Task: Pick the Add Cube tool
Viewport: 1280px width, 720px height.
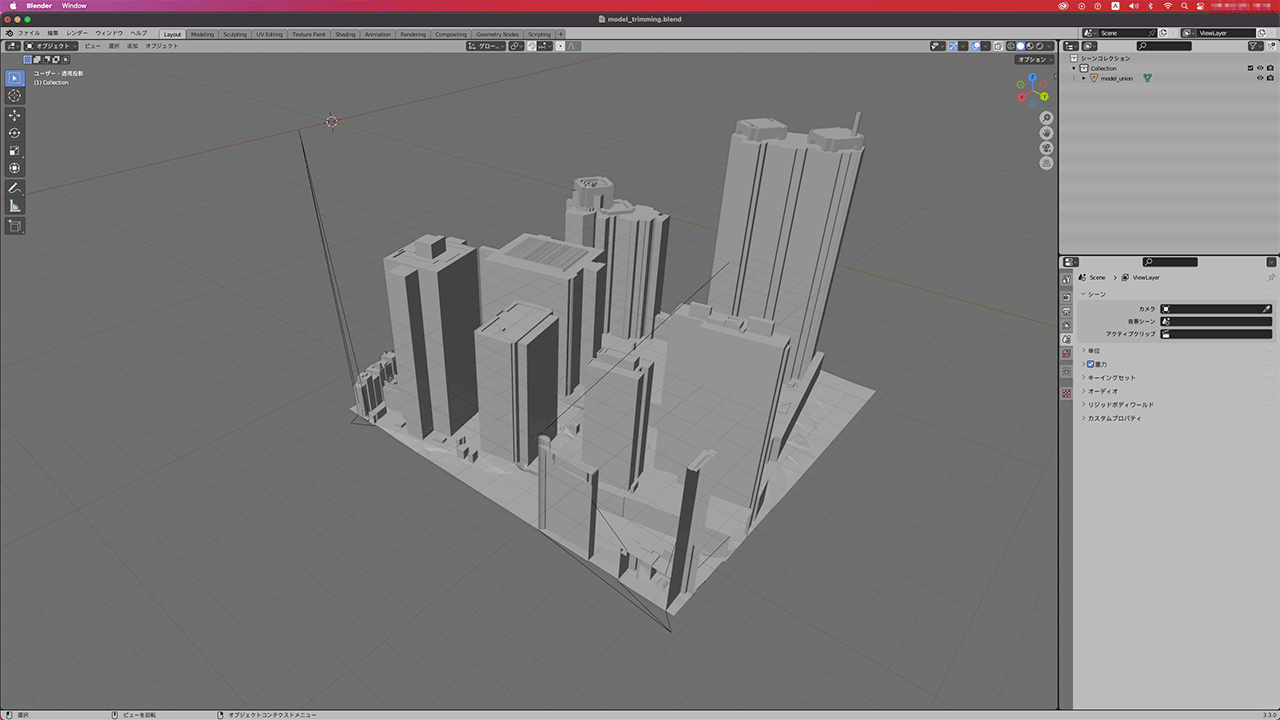Action: coord(15,226)
